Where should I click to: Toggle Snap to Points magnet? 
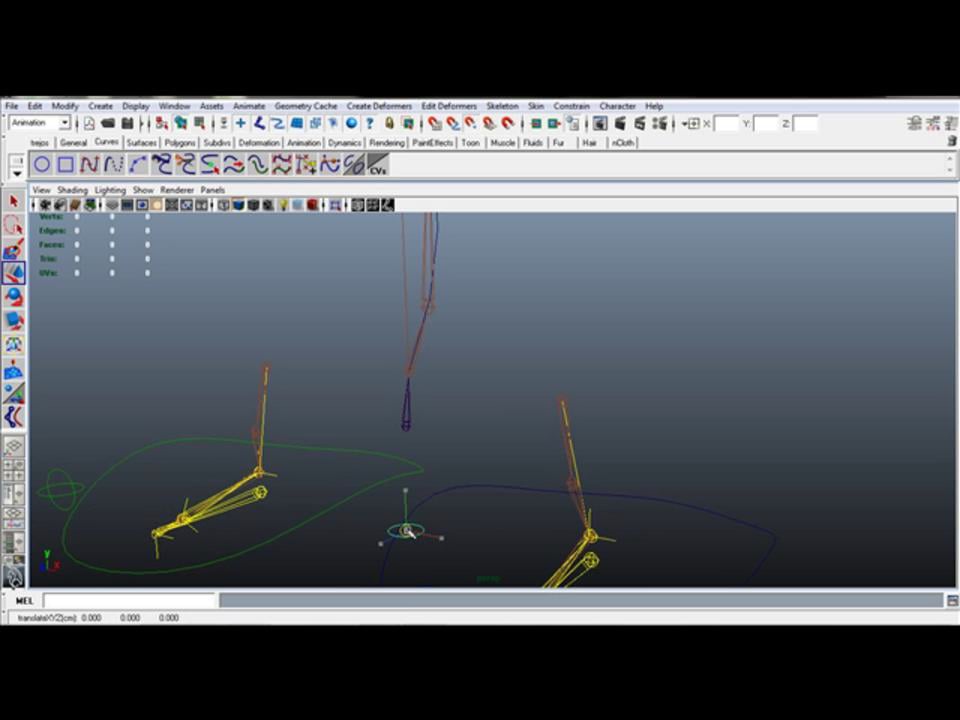click(471, 124)
